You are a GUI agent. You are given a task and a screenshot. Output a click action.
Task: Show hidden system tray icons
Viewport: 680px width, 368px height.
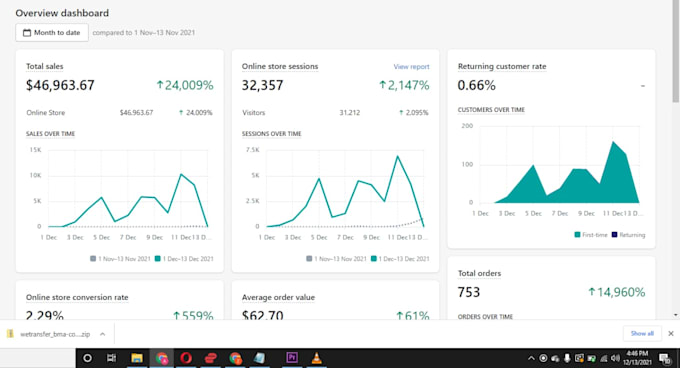(531, 358)
